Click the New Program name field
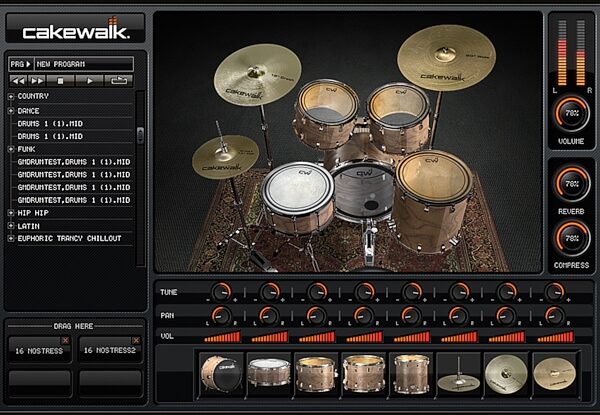 point(84,64)
